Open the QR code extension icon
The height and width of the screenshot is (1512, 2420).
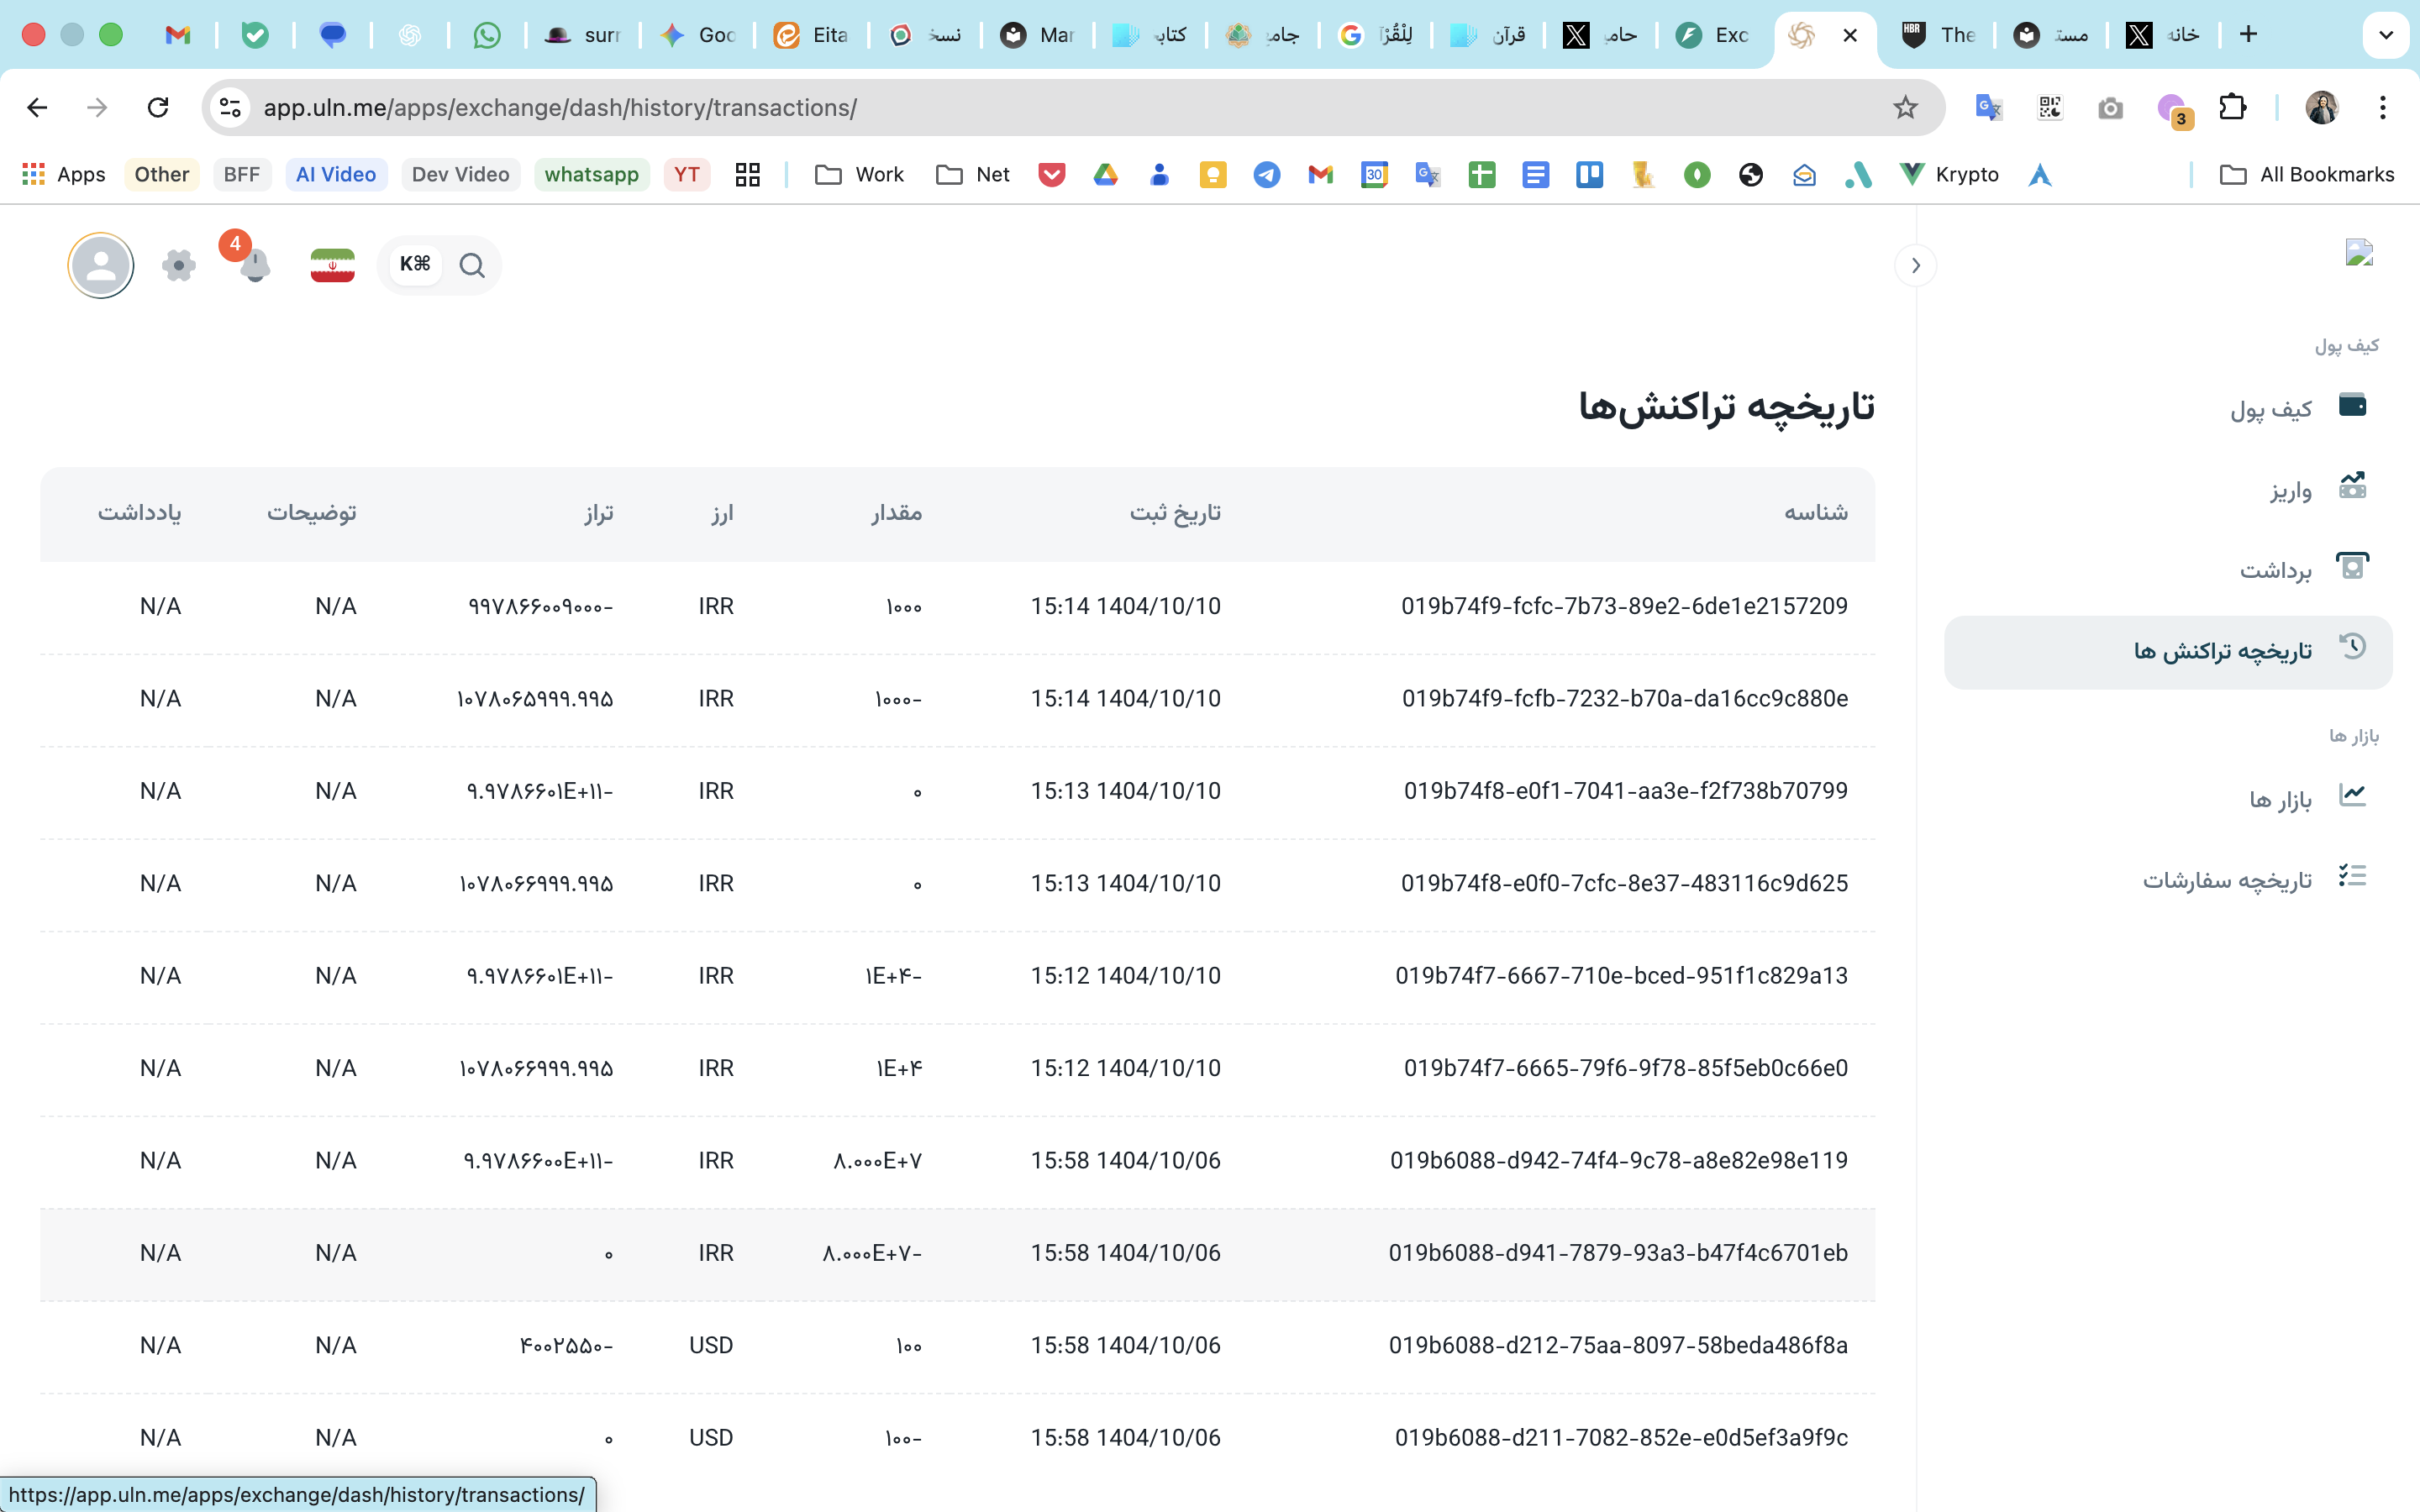pos(2050,107)
